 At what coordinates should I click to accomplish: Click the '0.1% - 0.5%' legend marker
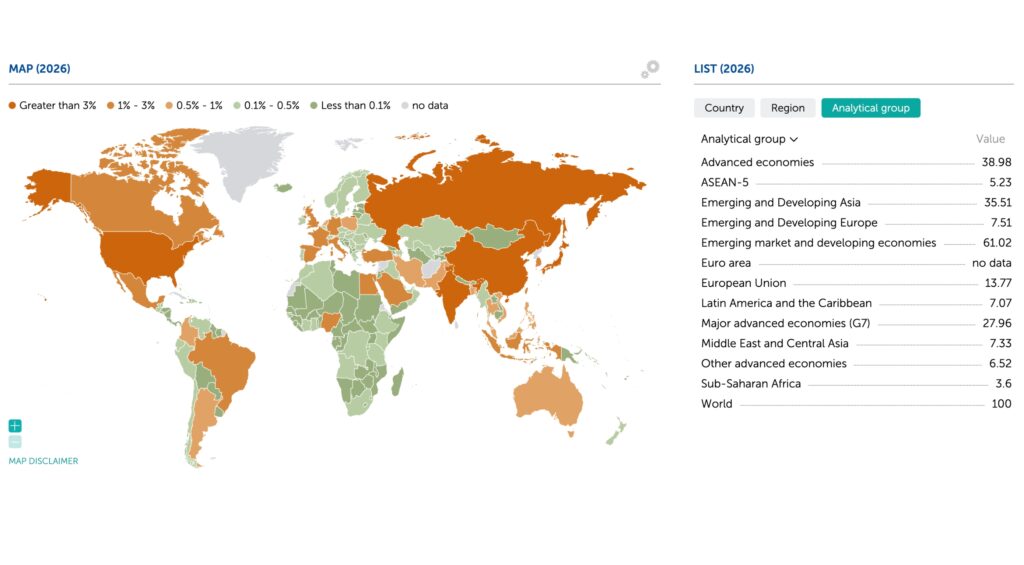237,105
